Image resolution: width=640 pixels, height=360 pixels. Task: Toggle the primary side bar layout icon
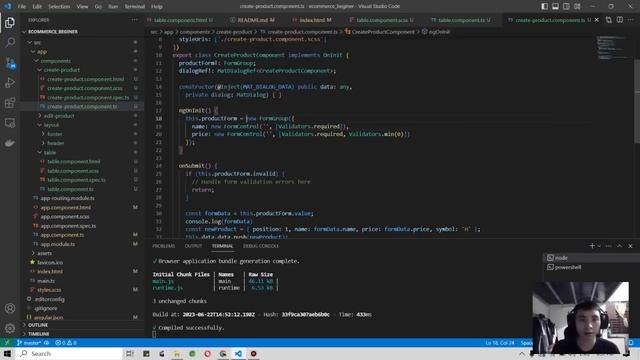544,6
